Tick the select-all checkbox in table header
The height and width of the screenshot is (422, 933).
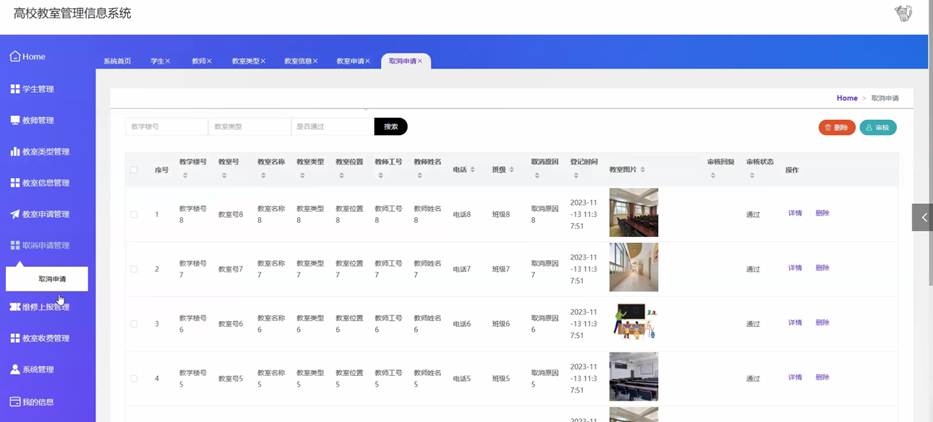134,170
